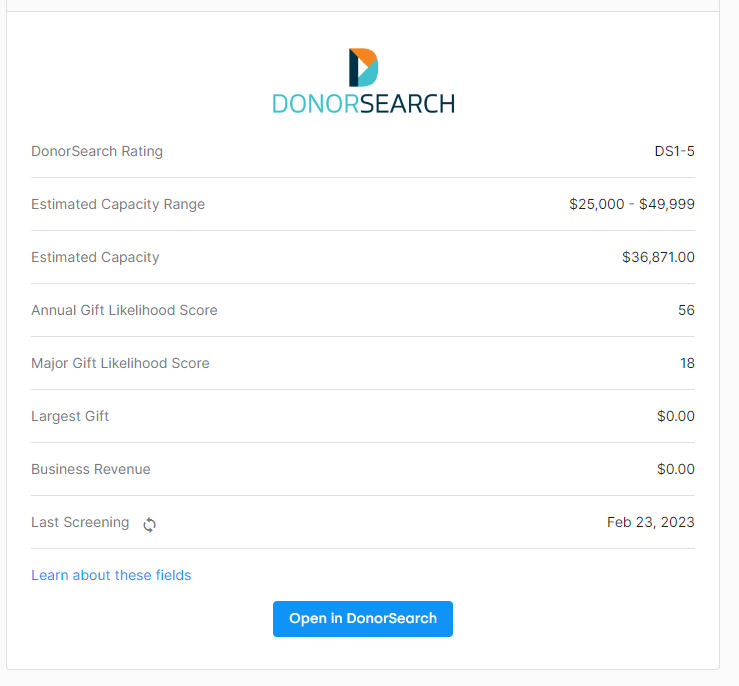
Task: Click the Annual Gift Likelihood Score label
Action: (124, 310)
